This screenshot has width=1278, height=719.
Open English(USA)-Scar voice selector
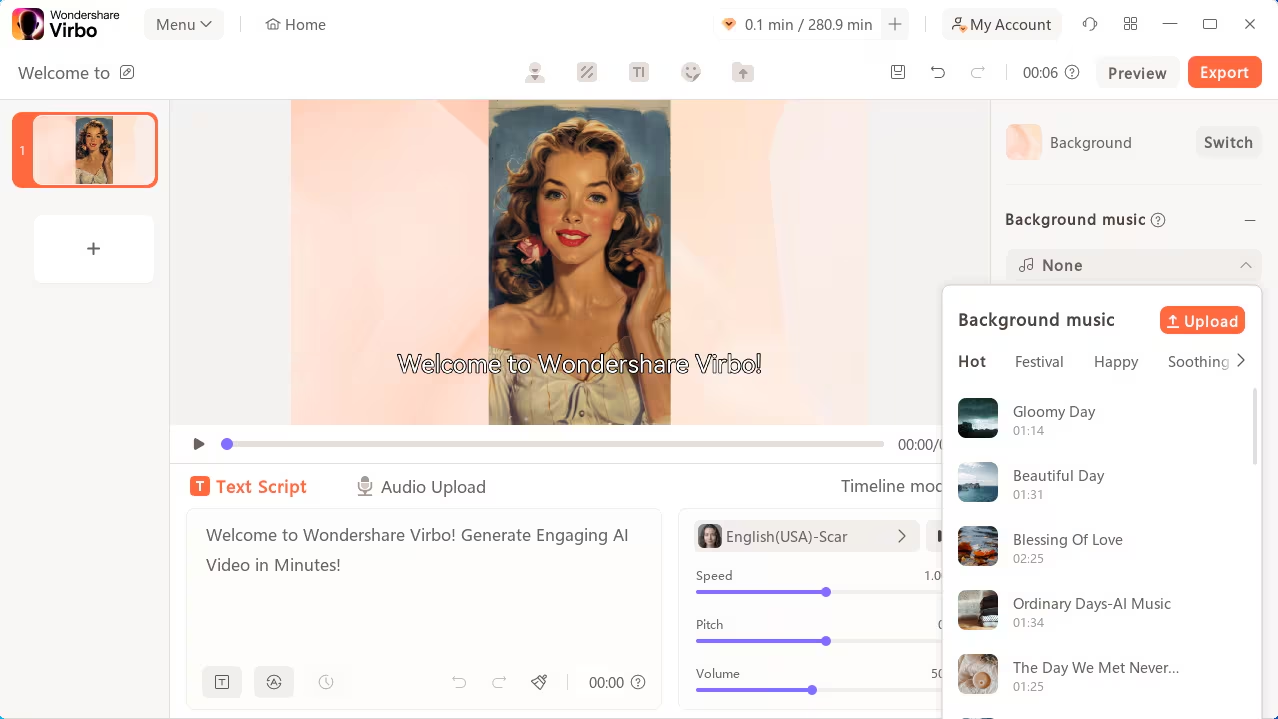(x=806, y=536)
